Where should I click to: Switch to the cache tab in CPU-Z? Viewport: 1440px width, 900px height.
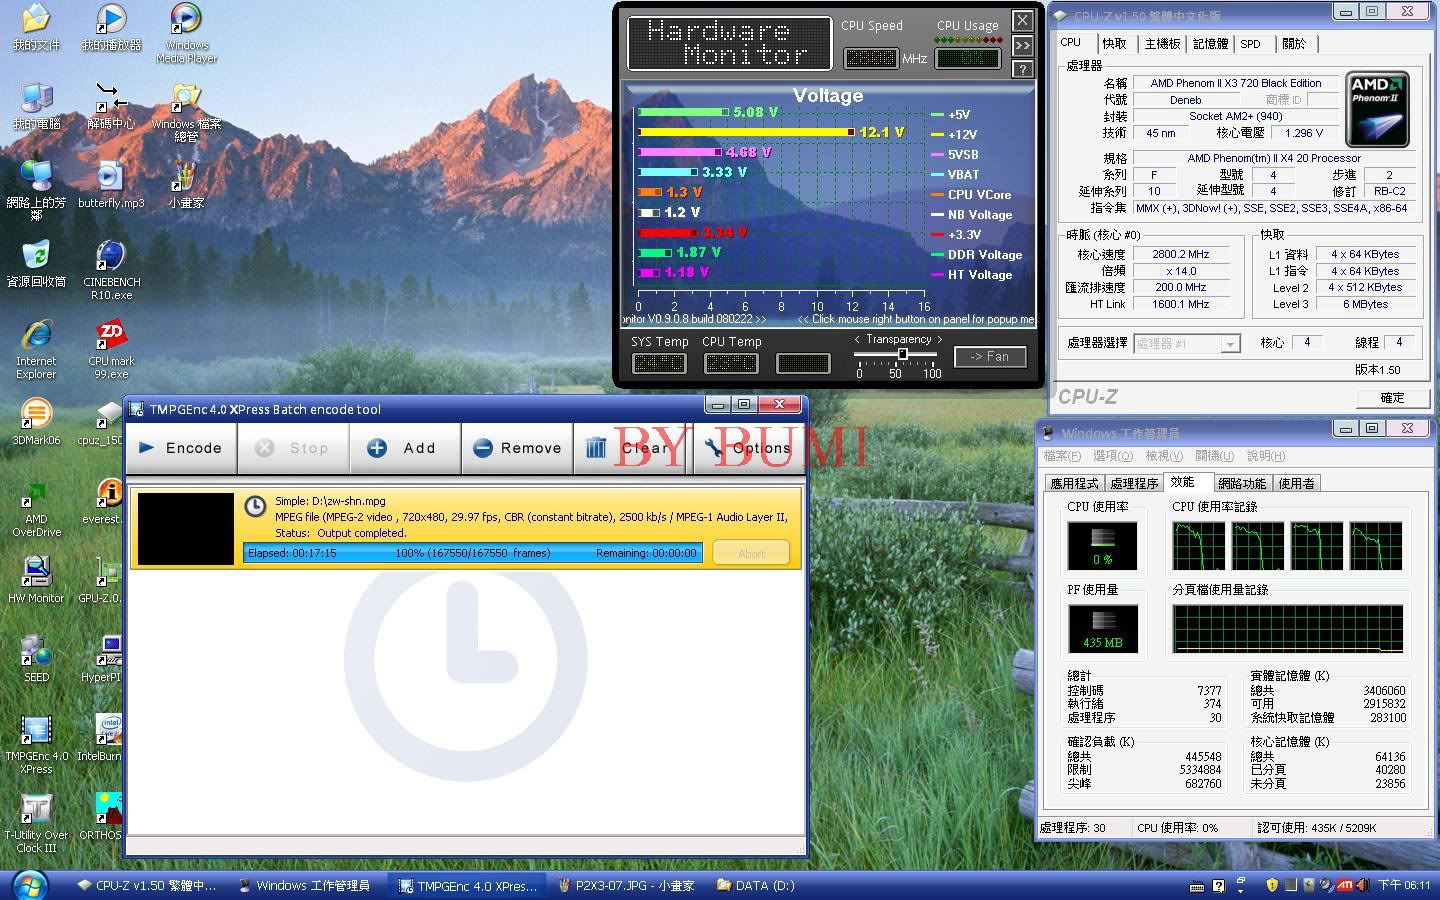(1114, 44)
